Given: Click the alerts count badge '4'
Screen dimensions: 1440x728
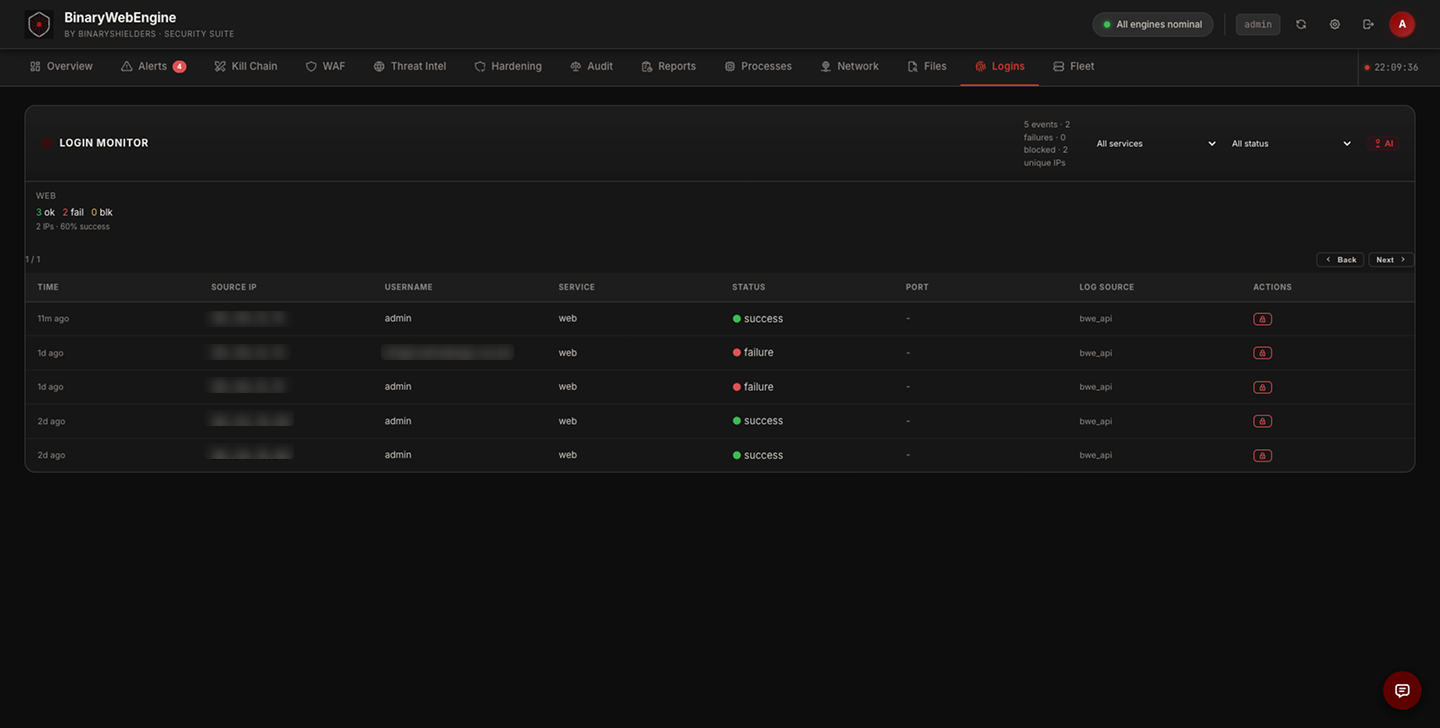Looking at the screenshot, I should tap(179, 67).
